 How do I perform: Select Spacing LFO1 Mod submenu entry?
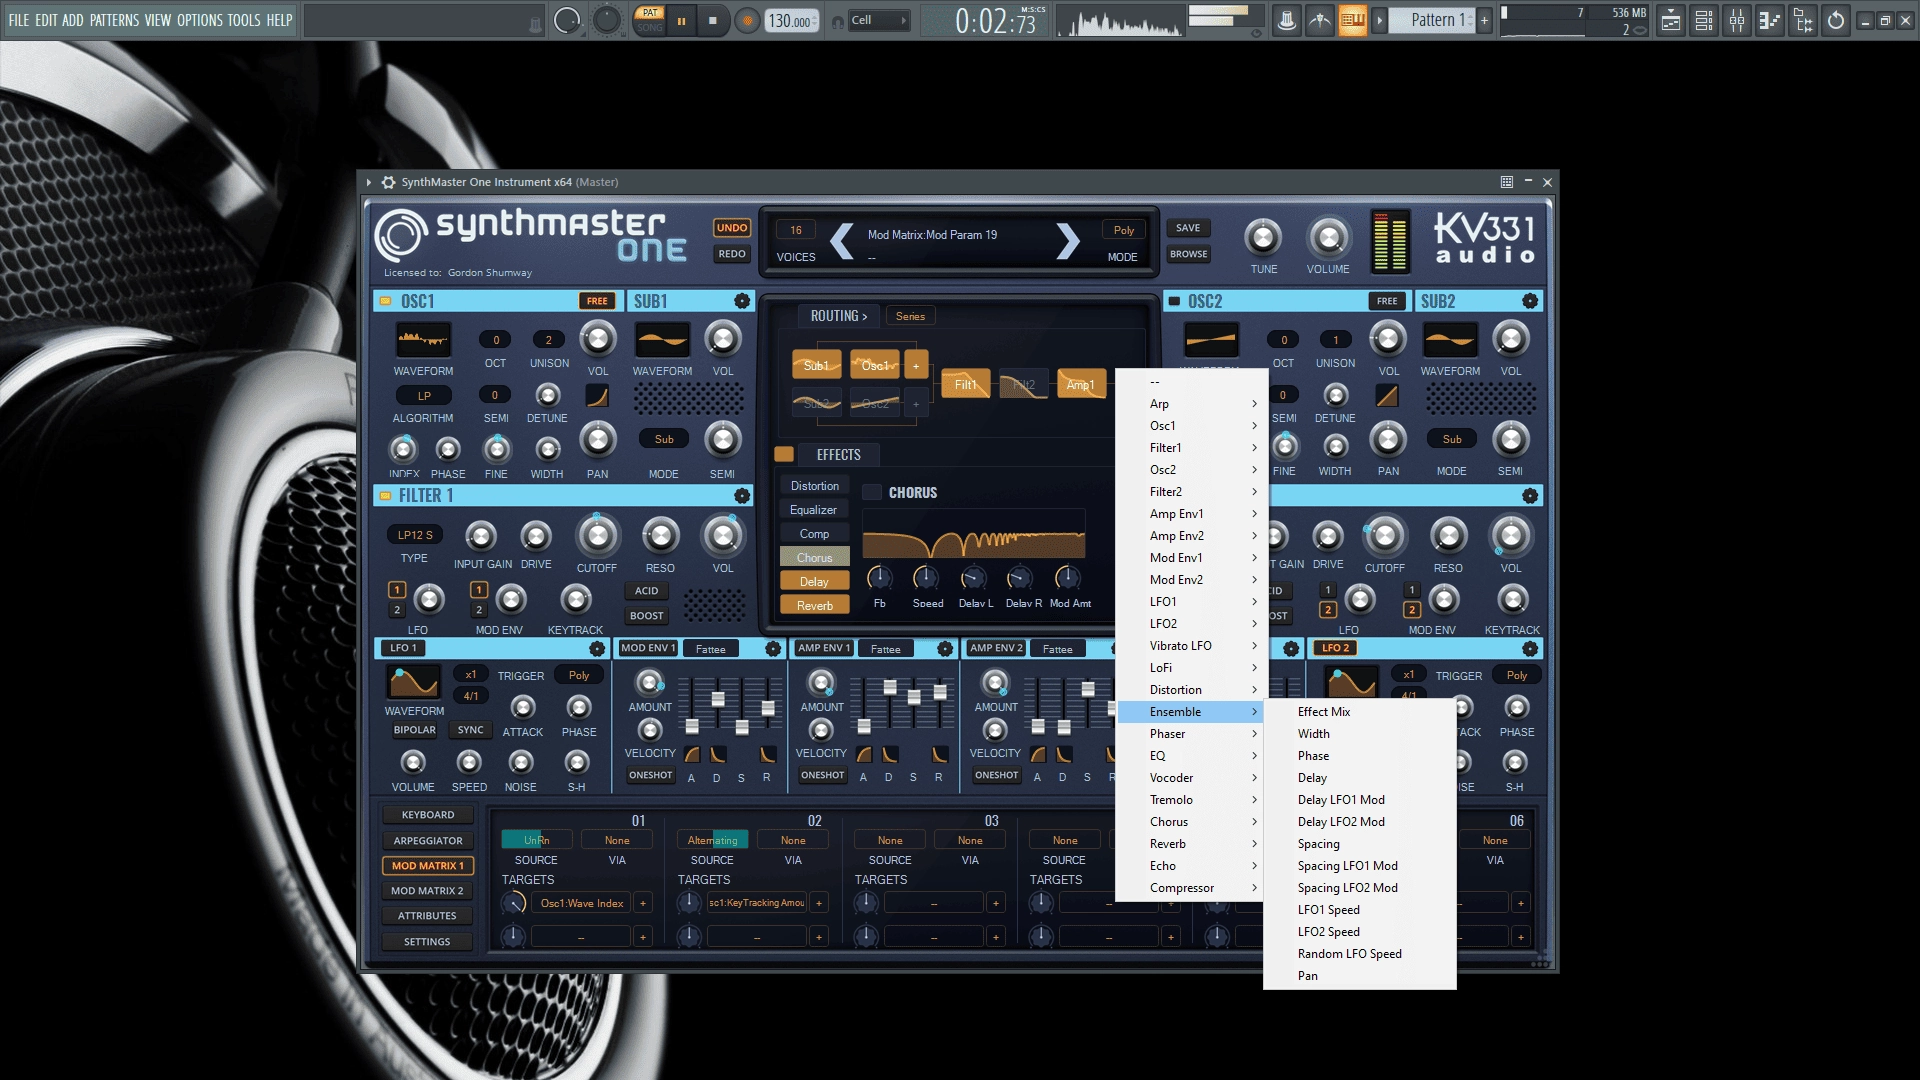click(x=1359, y=866)
